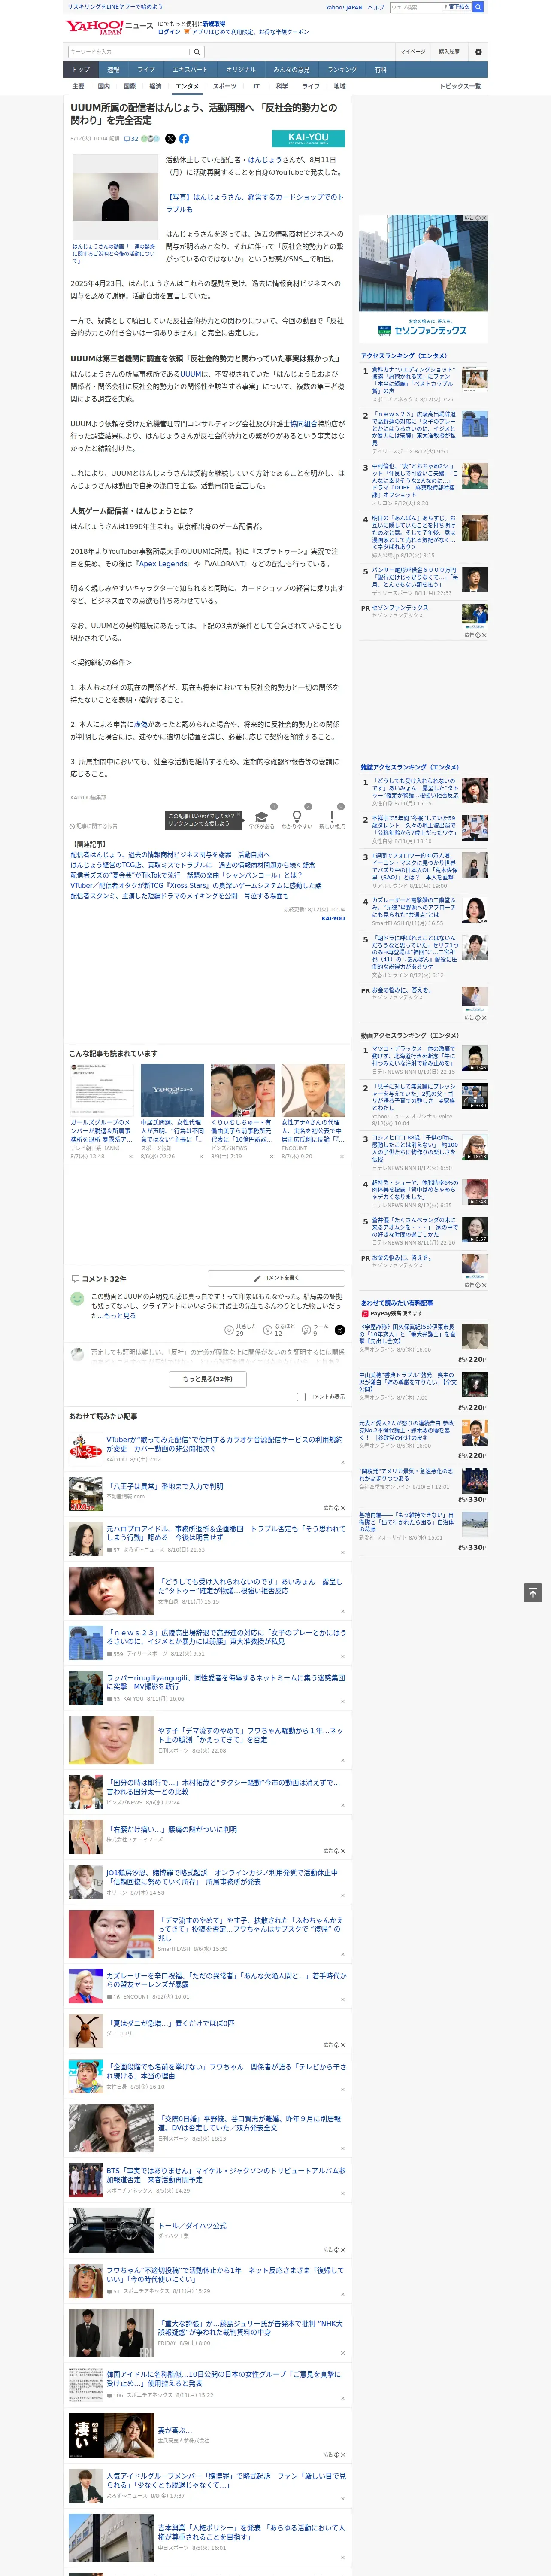Open the マイページ link
The image size is (551, 2576).
(412, 52)
